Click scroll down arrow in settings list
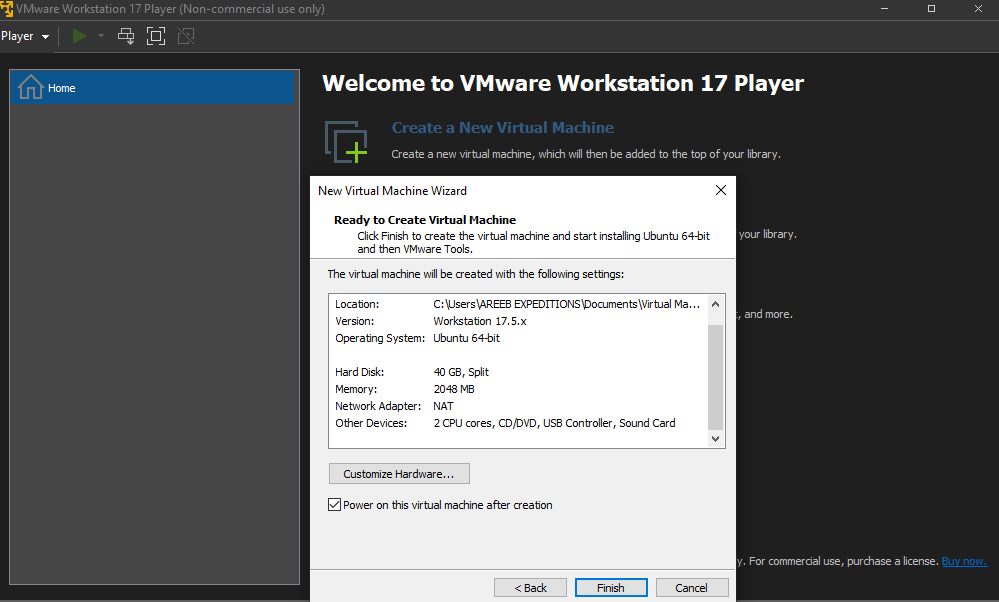 (x=715, y=438)
